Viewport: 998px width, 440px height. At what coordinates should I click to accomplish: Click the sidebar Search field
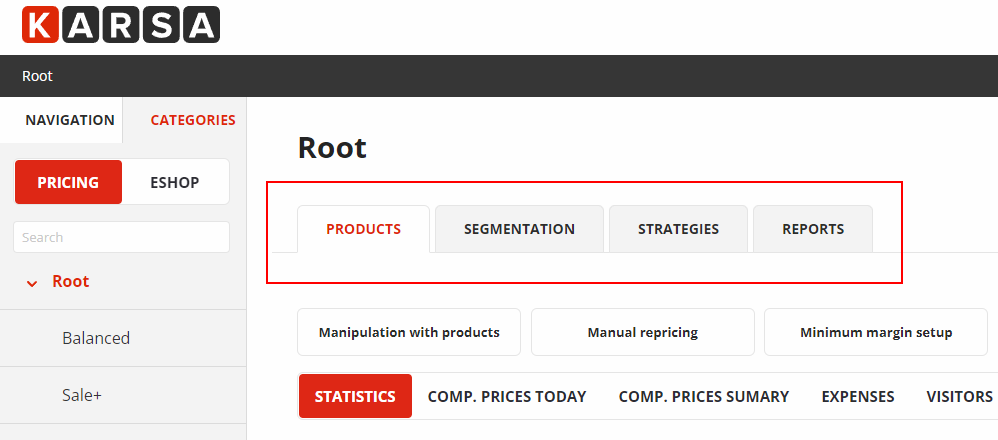point(121,237)
